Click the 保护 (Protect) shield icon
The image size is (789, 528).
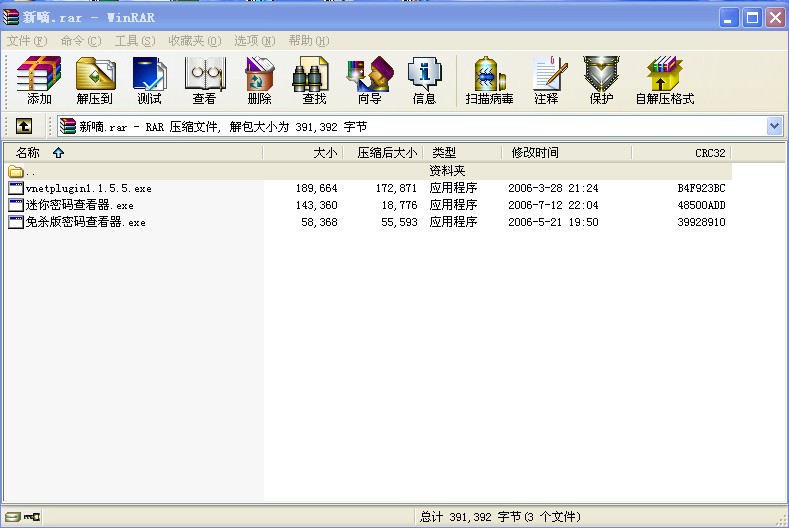point(601,80)
